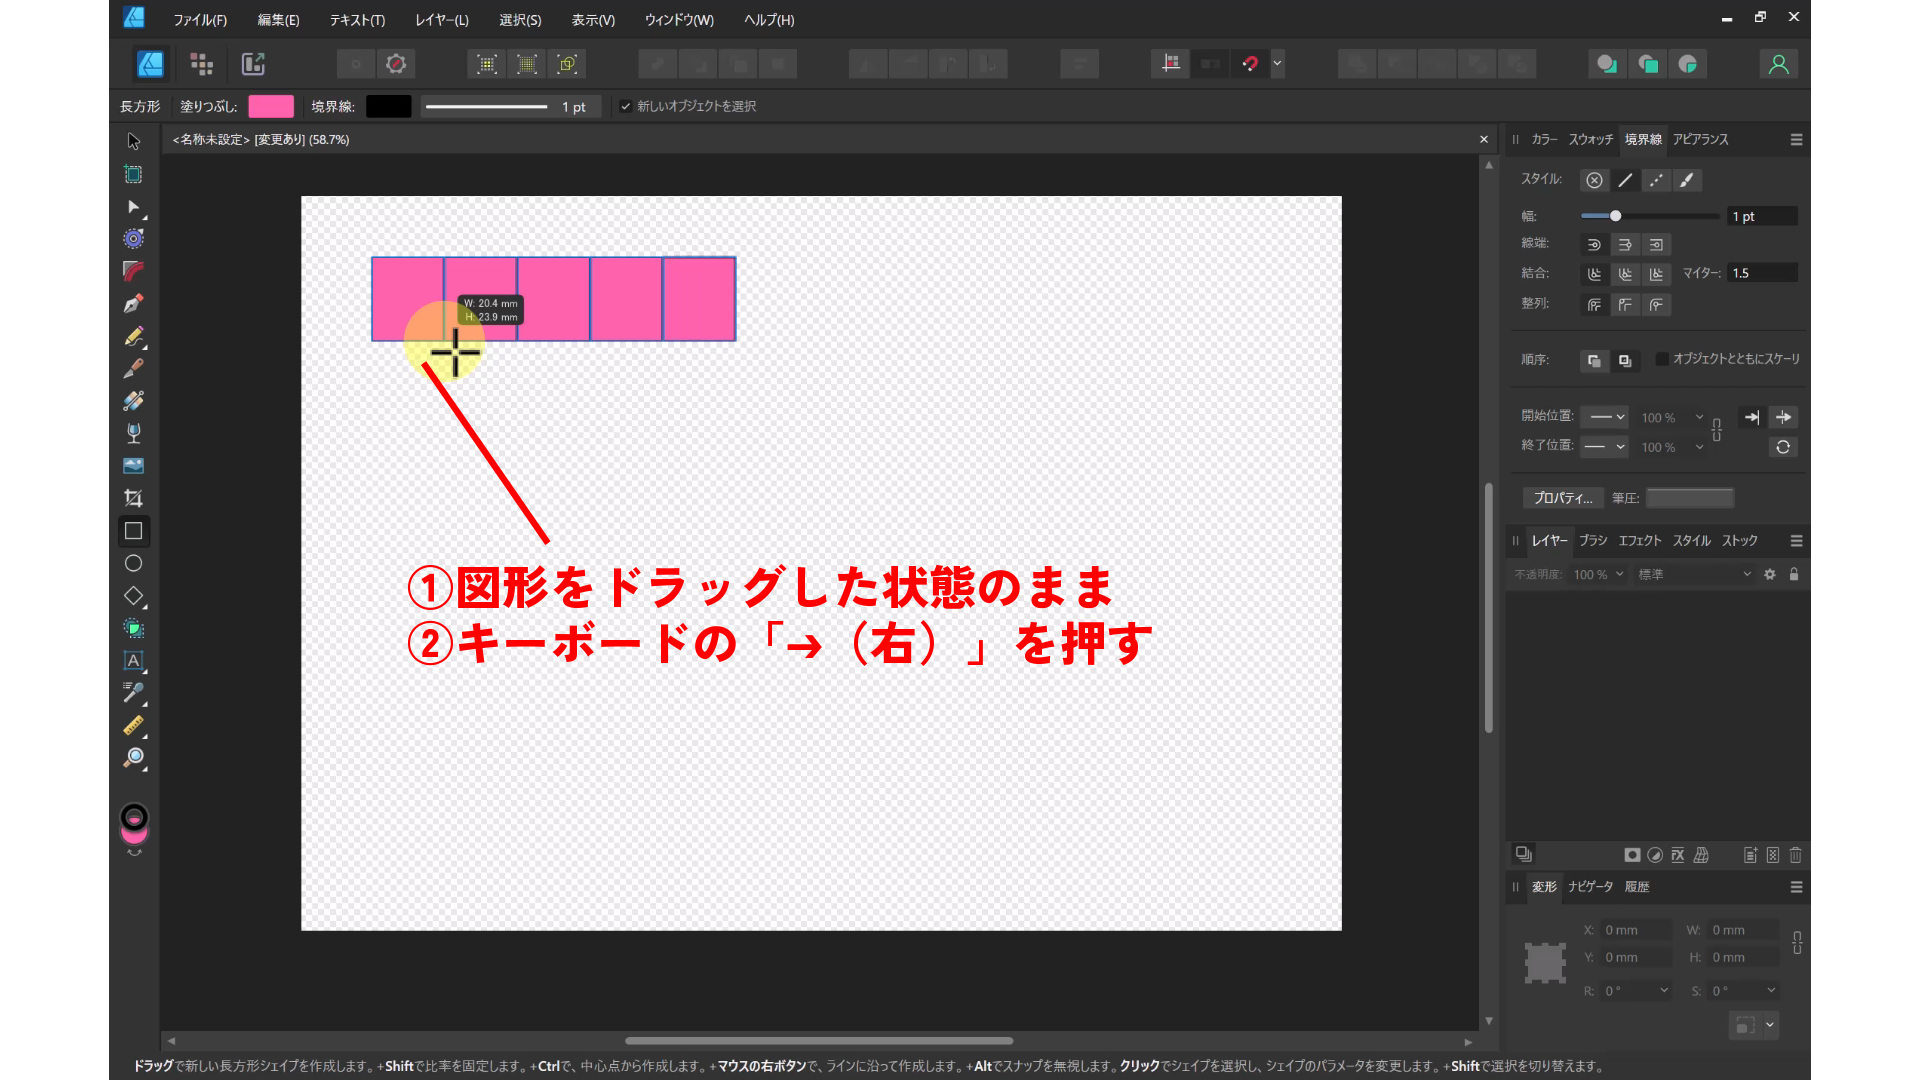Select the Ellipse tool
Image resolution: width=1920 pixels, height=1080 pixels.
pyautogui.click(x=133, y=563)
